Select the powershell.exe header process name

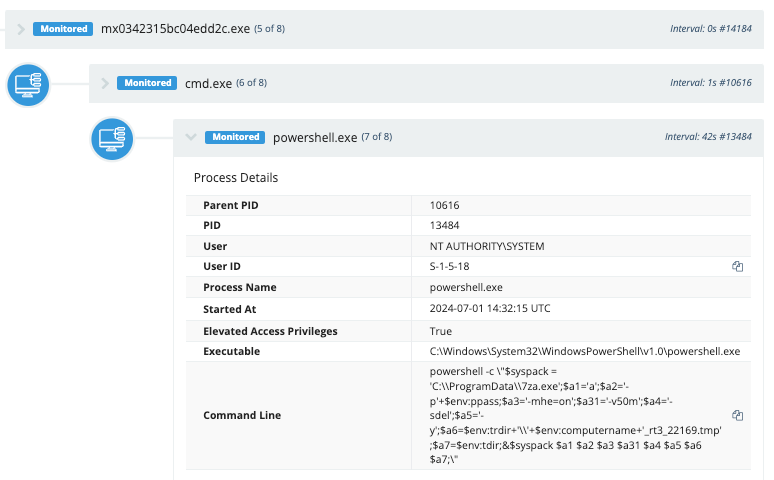[314, 137]
